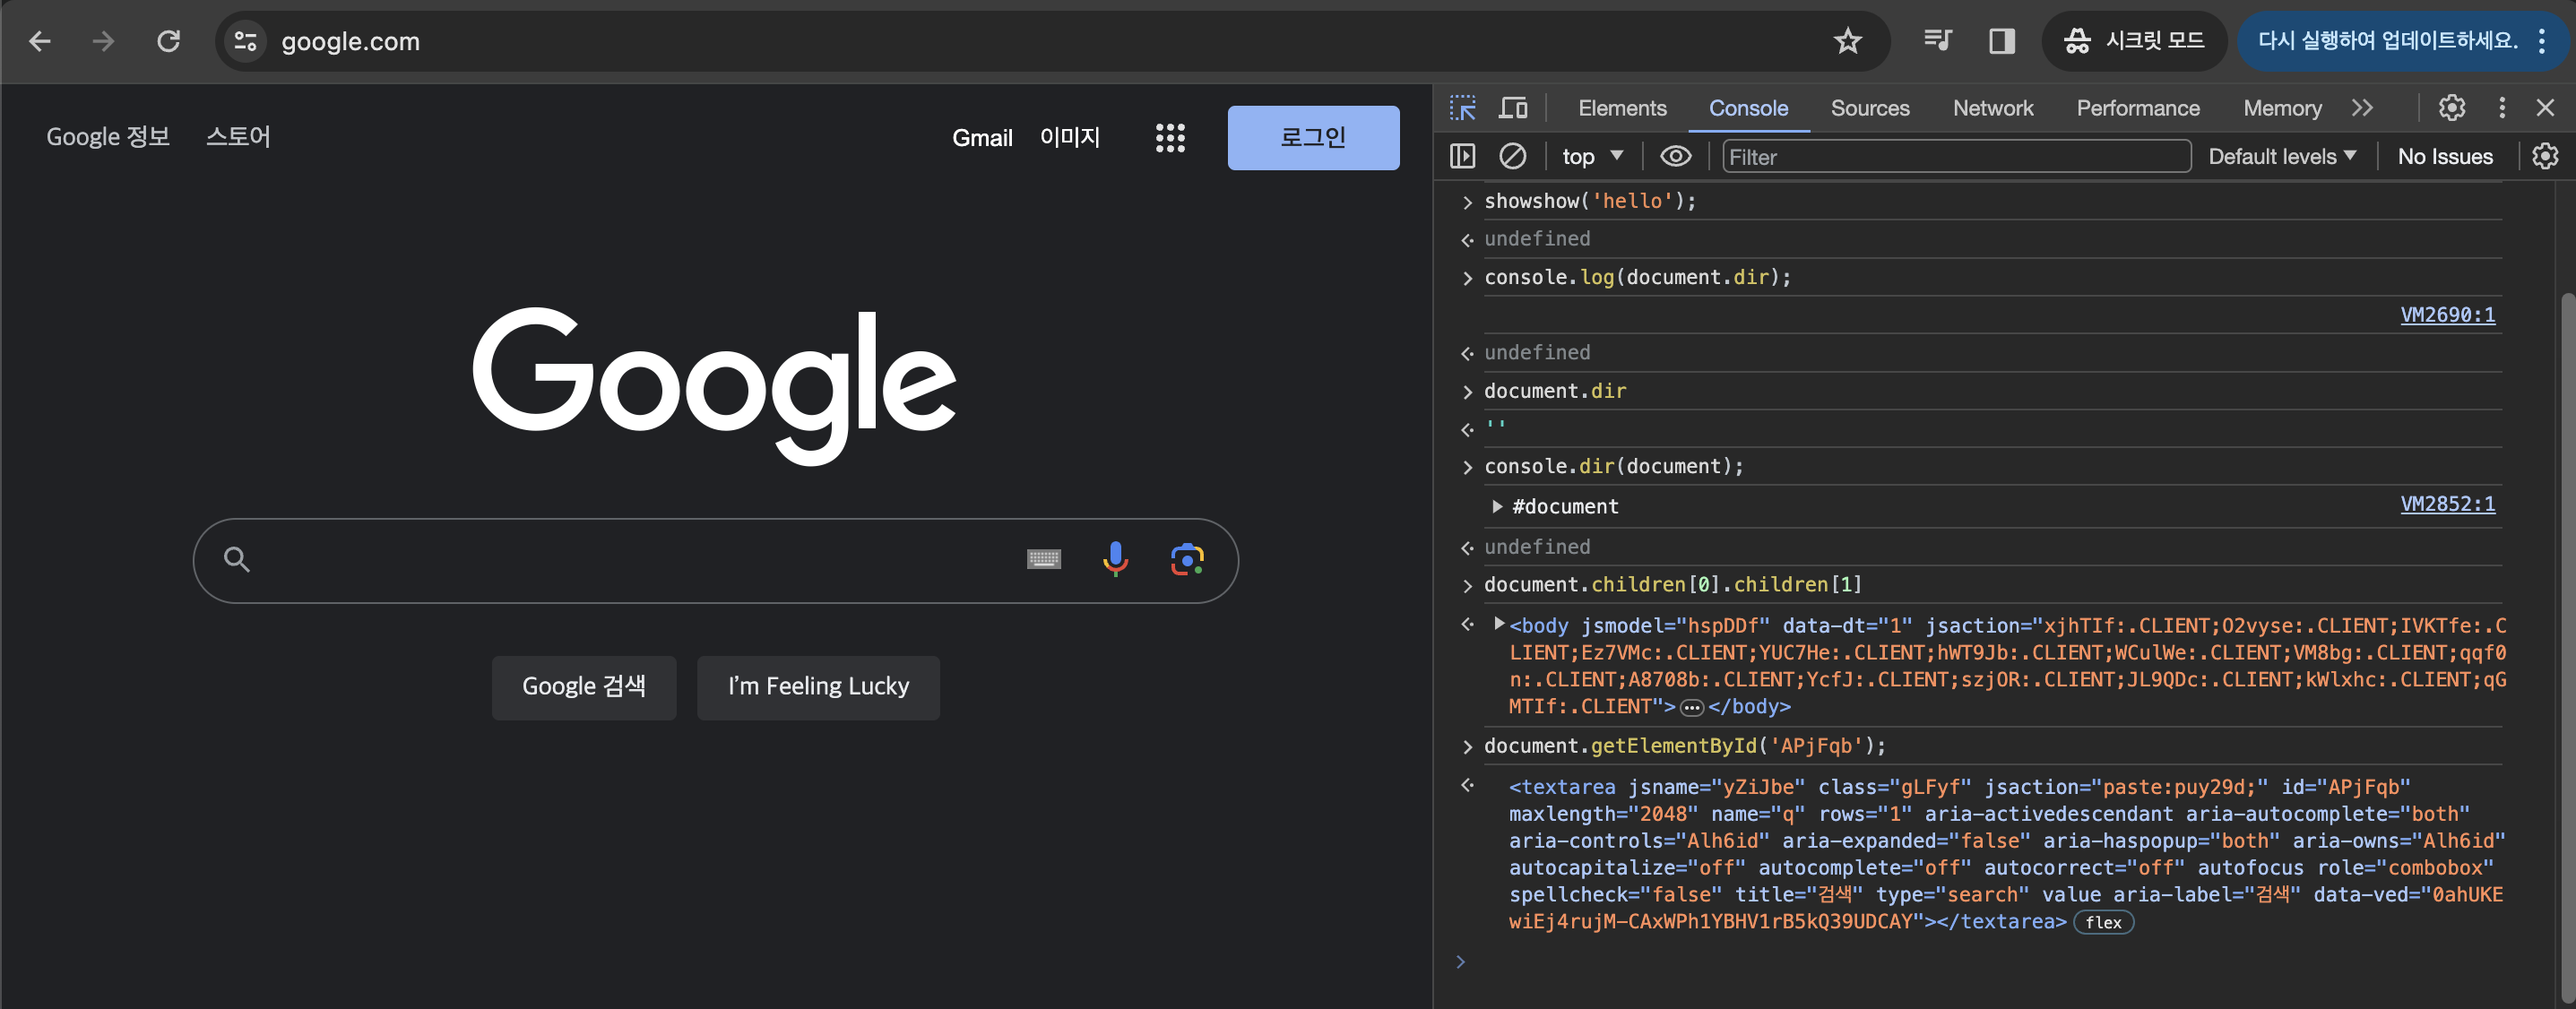Viewport: 2576px width, 1009px height.
Task: Open site information icon in address bar
Action: [245, 41]
